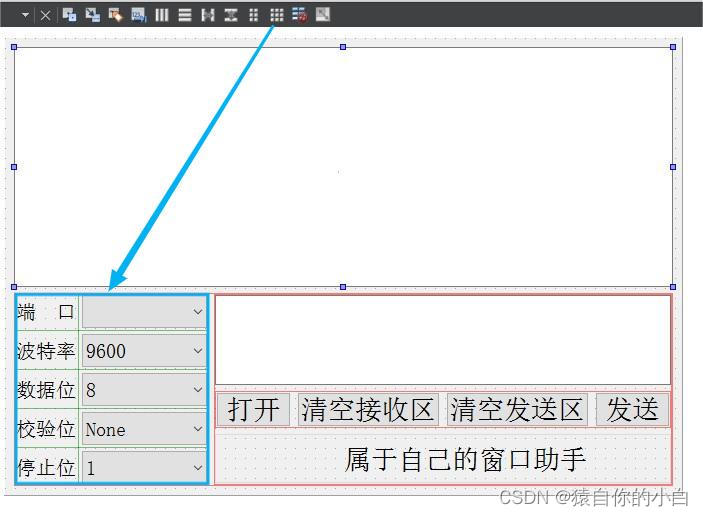Viewport: 703px width, 516px height.
Task: Select the large receive text area widget
Action: (343, 167)
